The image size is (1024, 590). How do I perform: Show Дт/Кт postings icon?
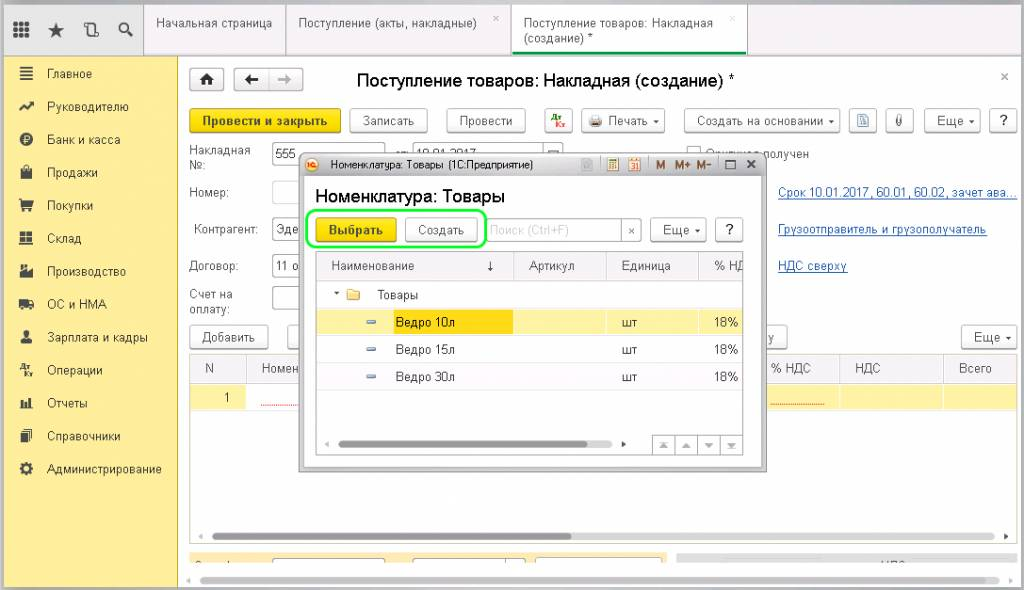point(558,121)
